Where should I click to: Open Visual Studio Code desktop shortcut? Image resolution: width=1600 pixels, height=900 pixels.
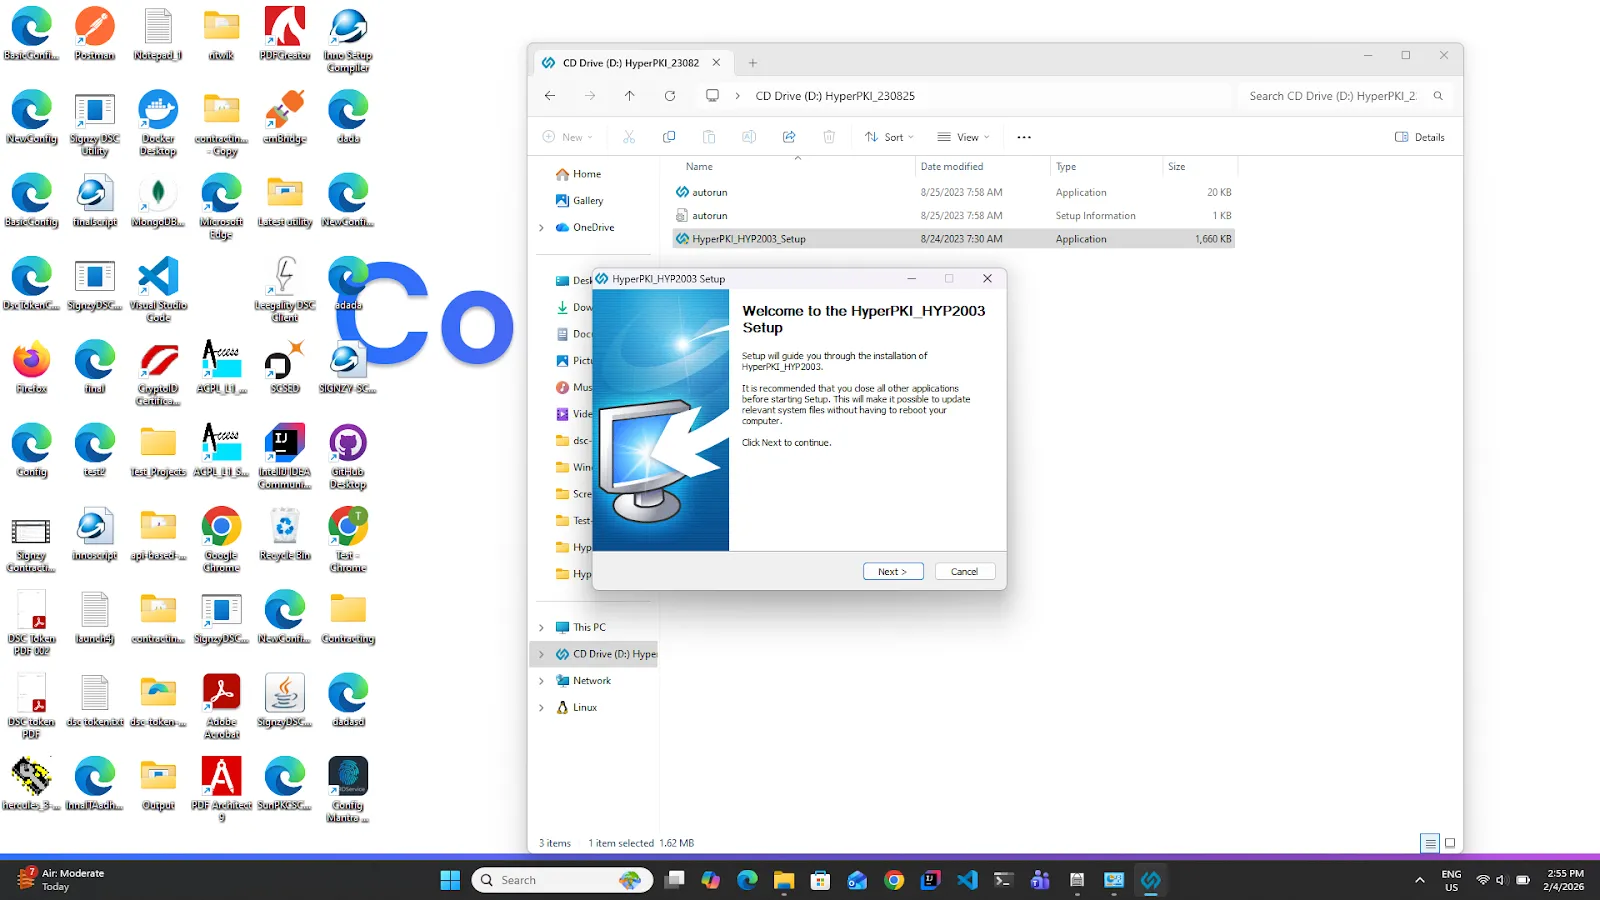coord(158,289)
